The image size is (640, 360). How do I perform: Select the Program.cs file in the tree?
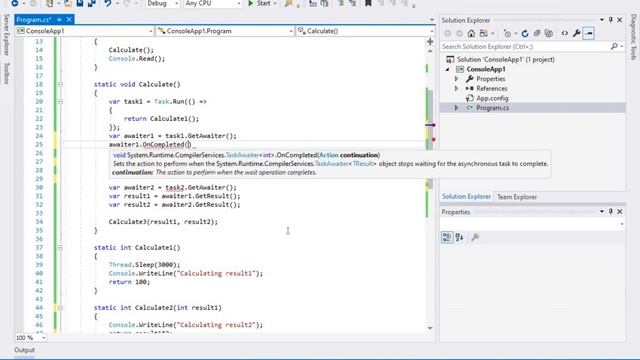point(493,108)
